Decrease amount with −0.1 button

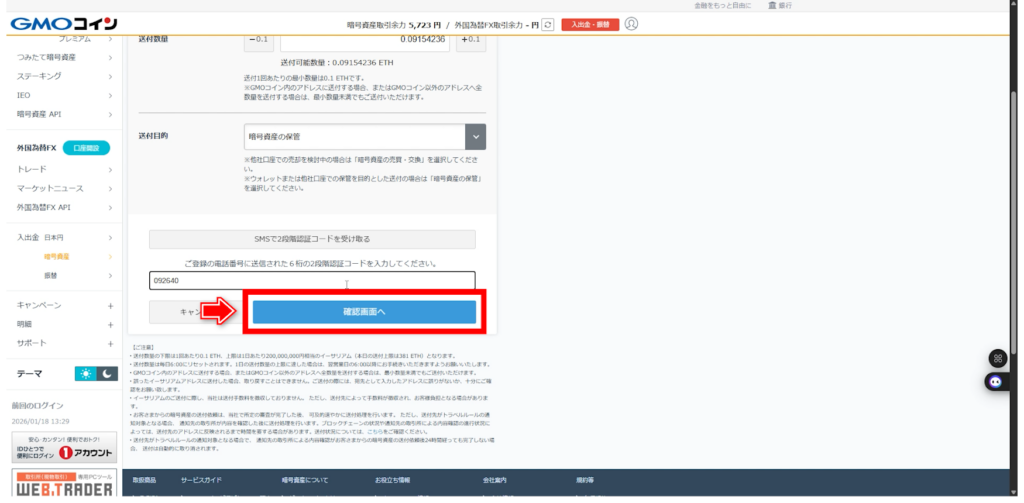coord(258,39)
